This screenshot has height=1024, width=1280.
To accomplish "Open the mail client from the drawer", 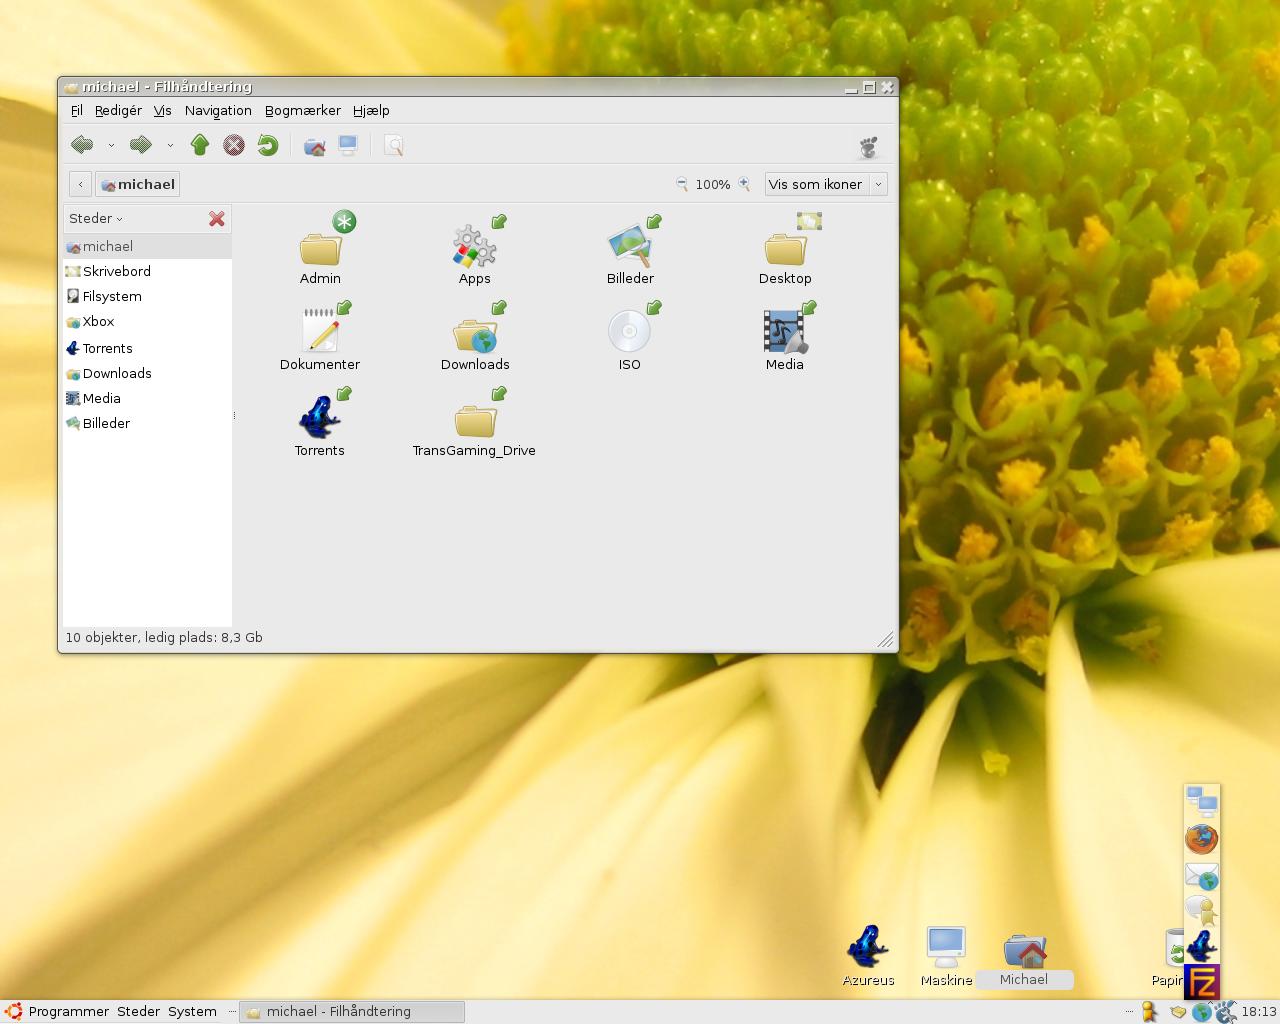I will [x=1202, y=877].
